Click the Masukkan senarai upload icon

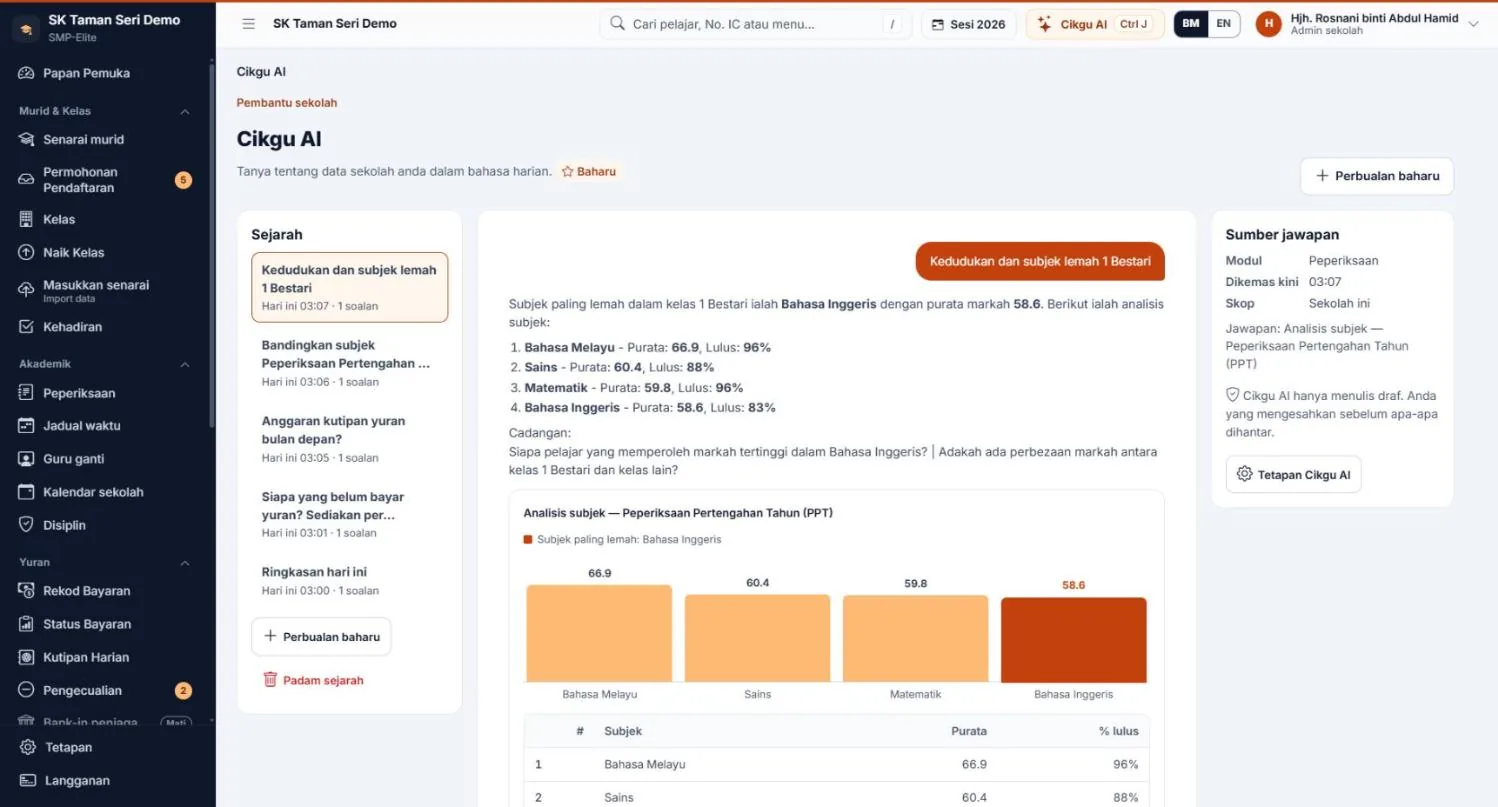[27, 290]
